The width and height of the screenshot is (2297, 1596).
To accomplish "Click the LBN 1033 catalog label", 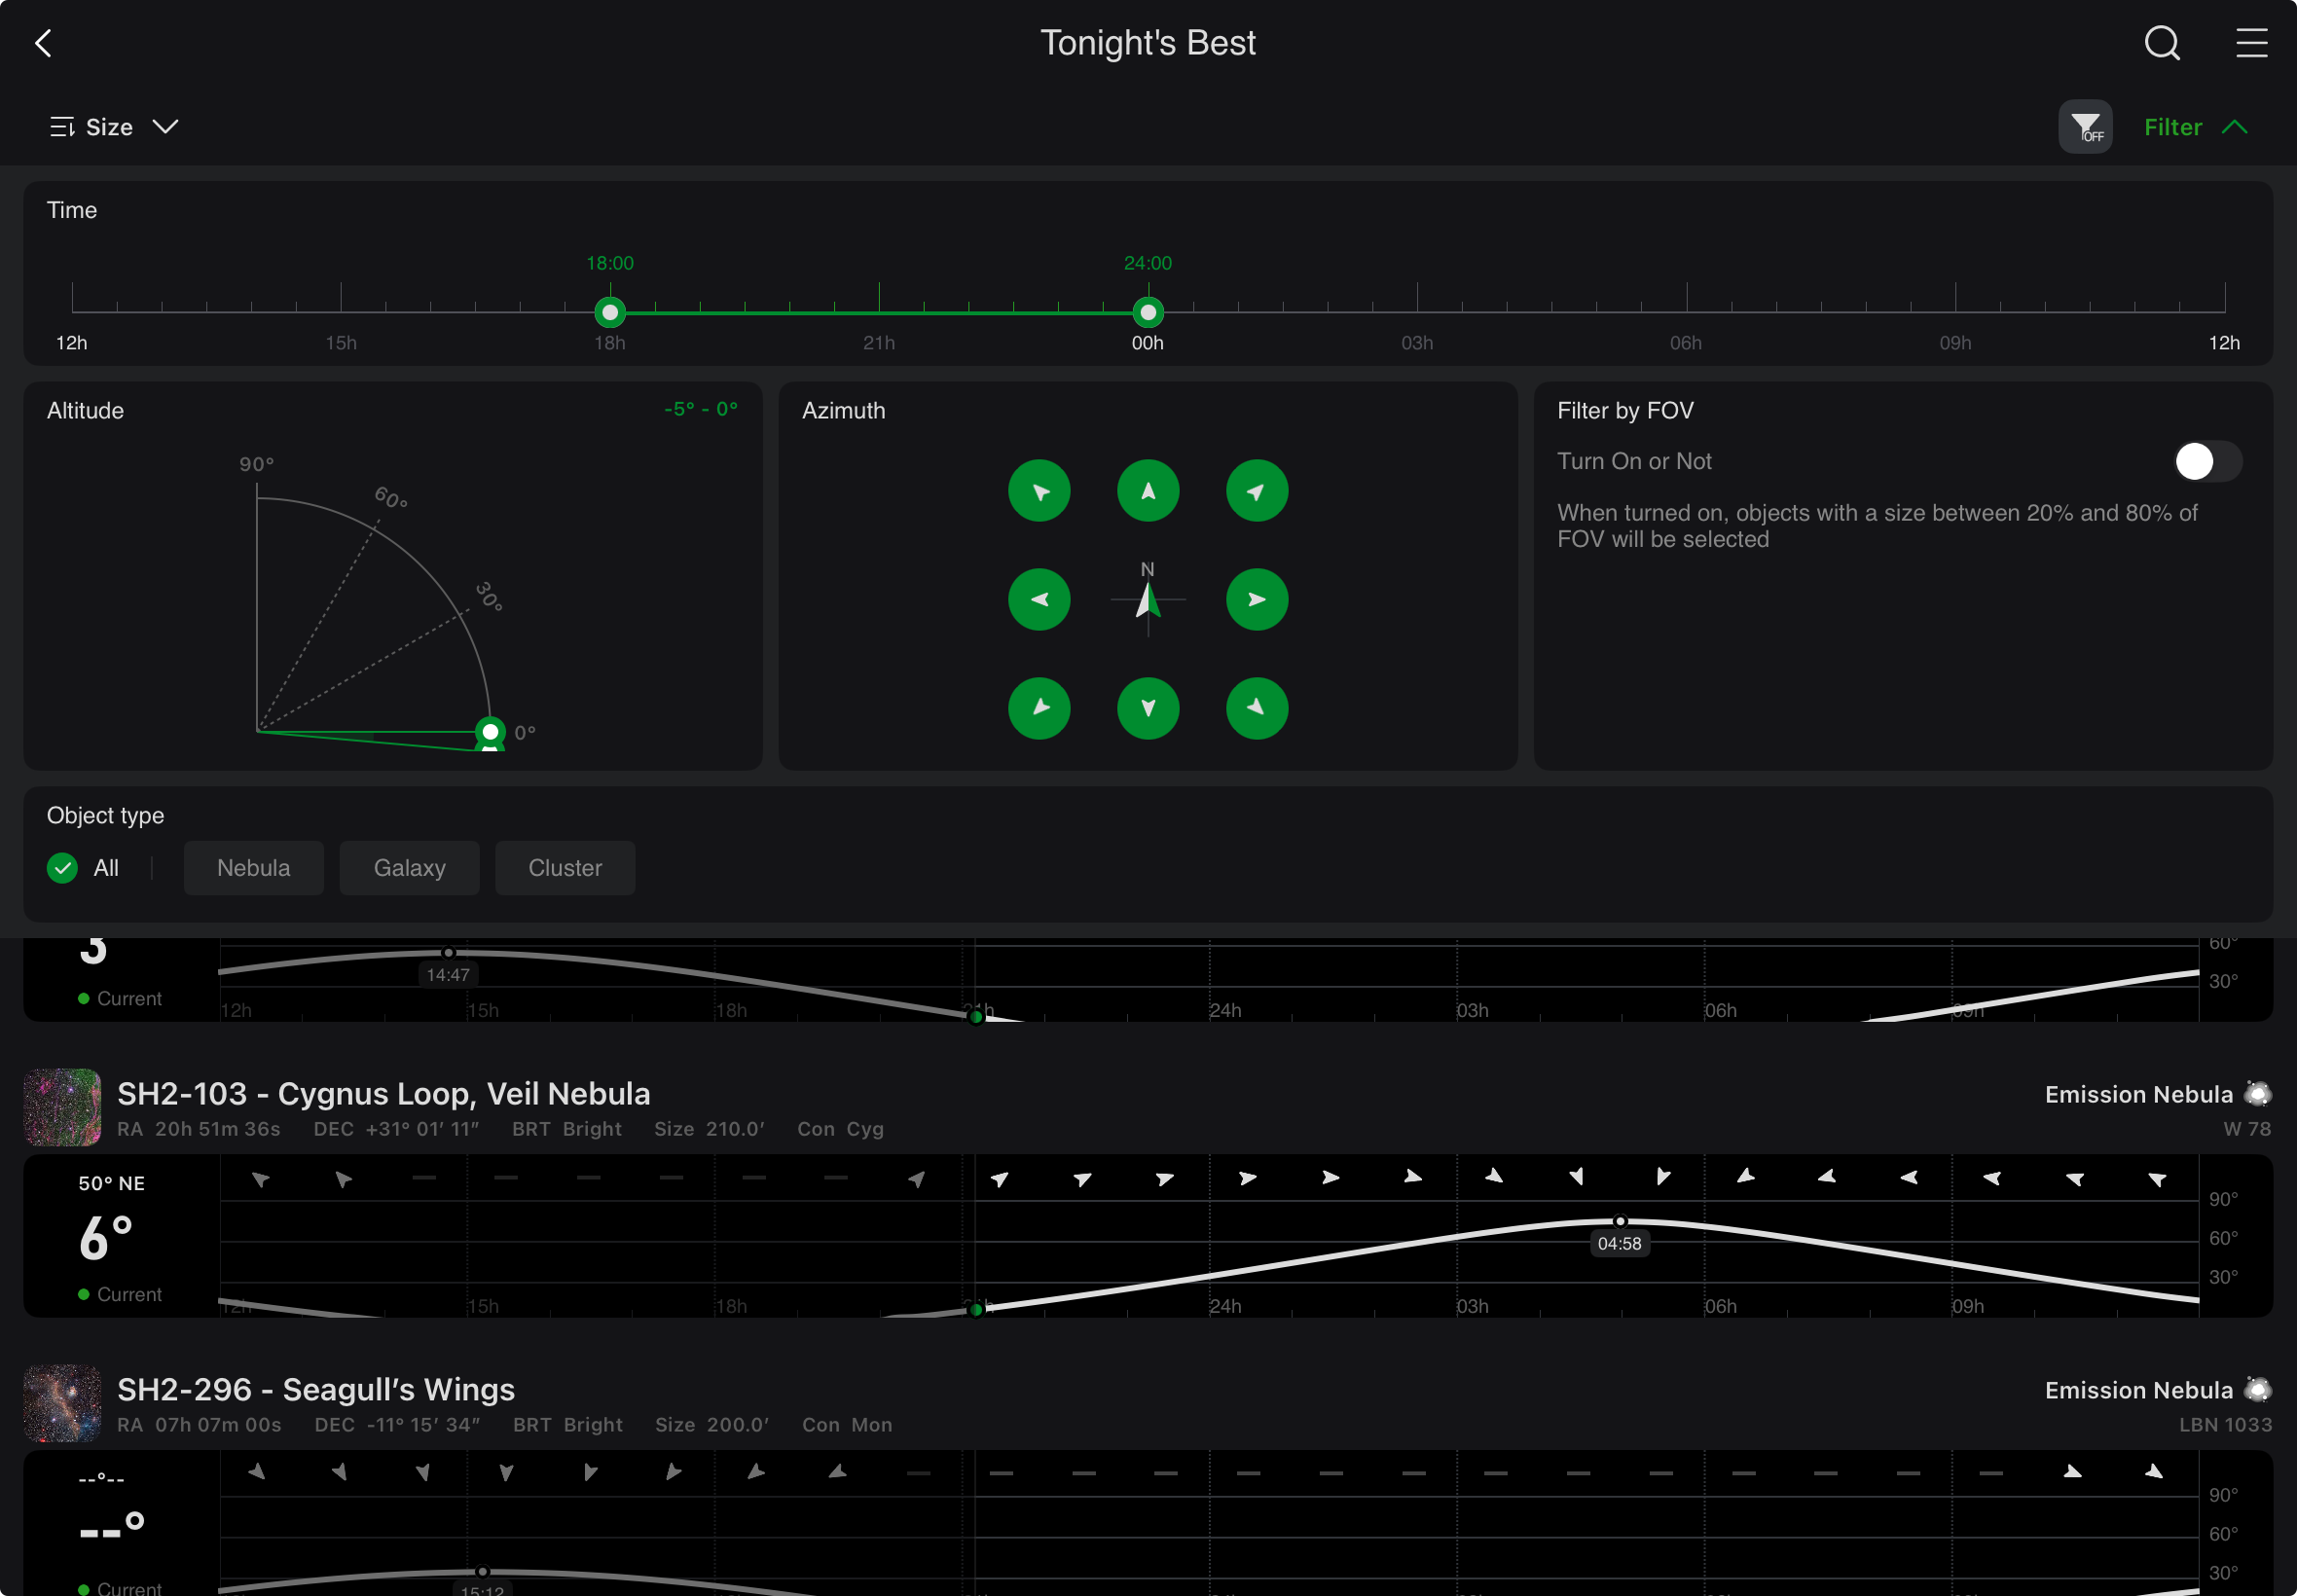I will [2225, 1425].
